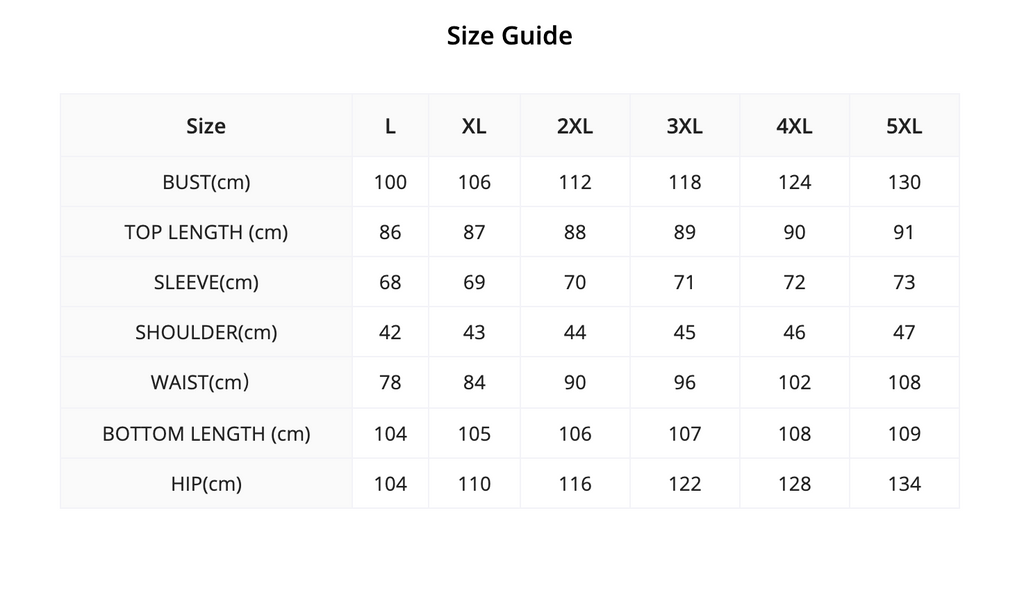Click the SHOULDER(cm) row label
Viewport: 1024px width, 602px height.
click(x=206, y=333)
